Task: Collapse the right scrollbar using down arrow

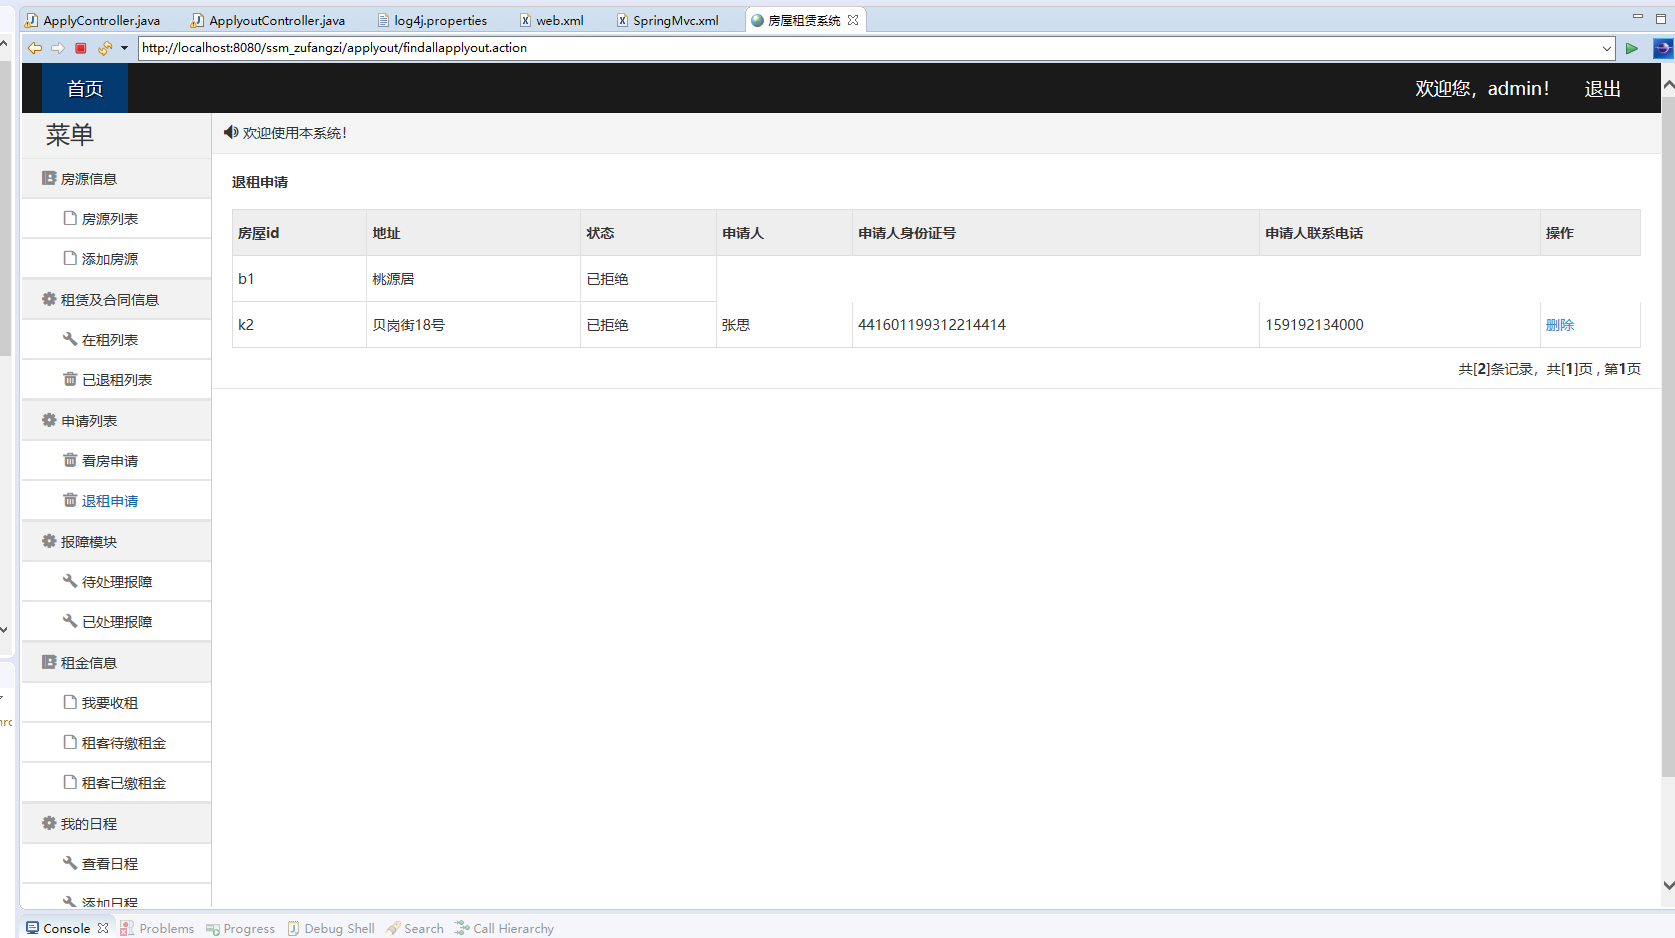Action: (x=1668, y=884)
